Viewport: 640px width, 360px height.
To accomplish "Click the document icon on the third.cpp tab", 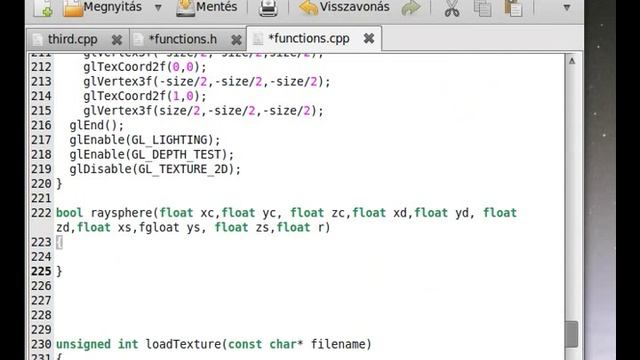I will click(x=38, y=40).
